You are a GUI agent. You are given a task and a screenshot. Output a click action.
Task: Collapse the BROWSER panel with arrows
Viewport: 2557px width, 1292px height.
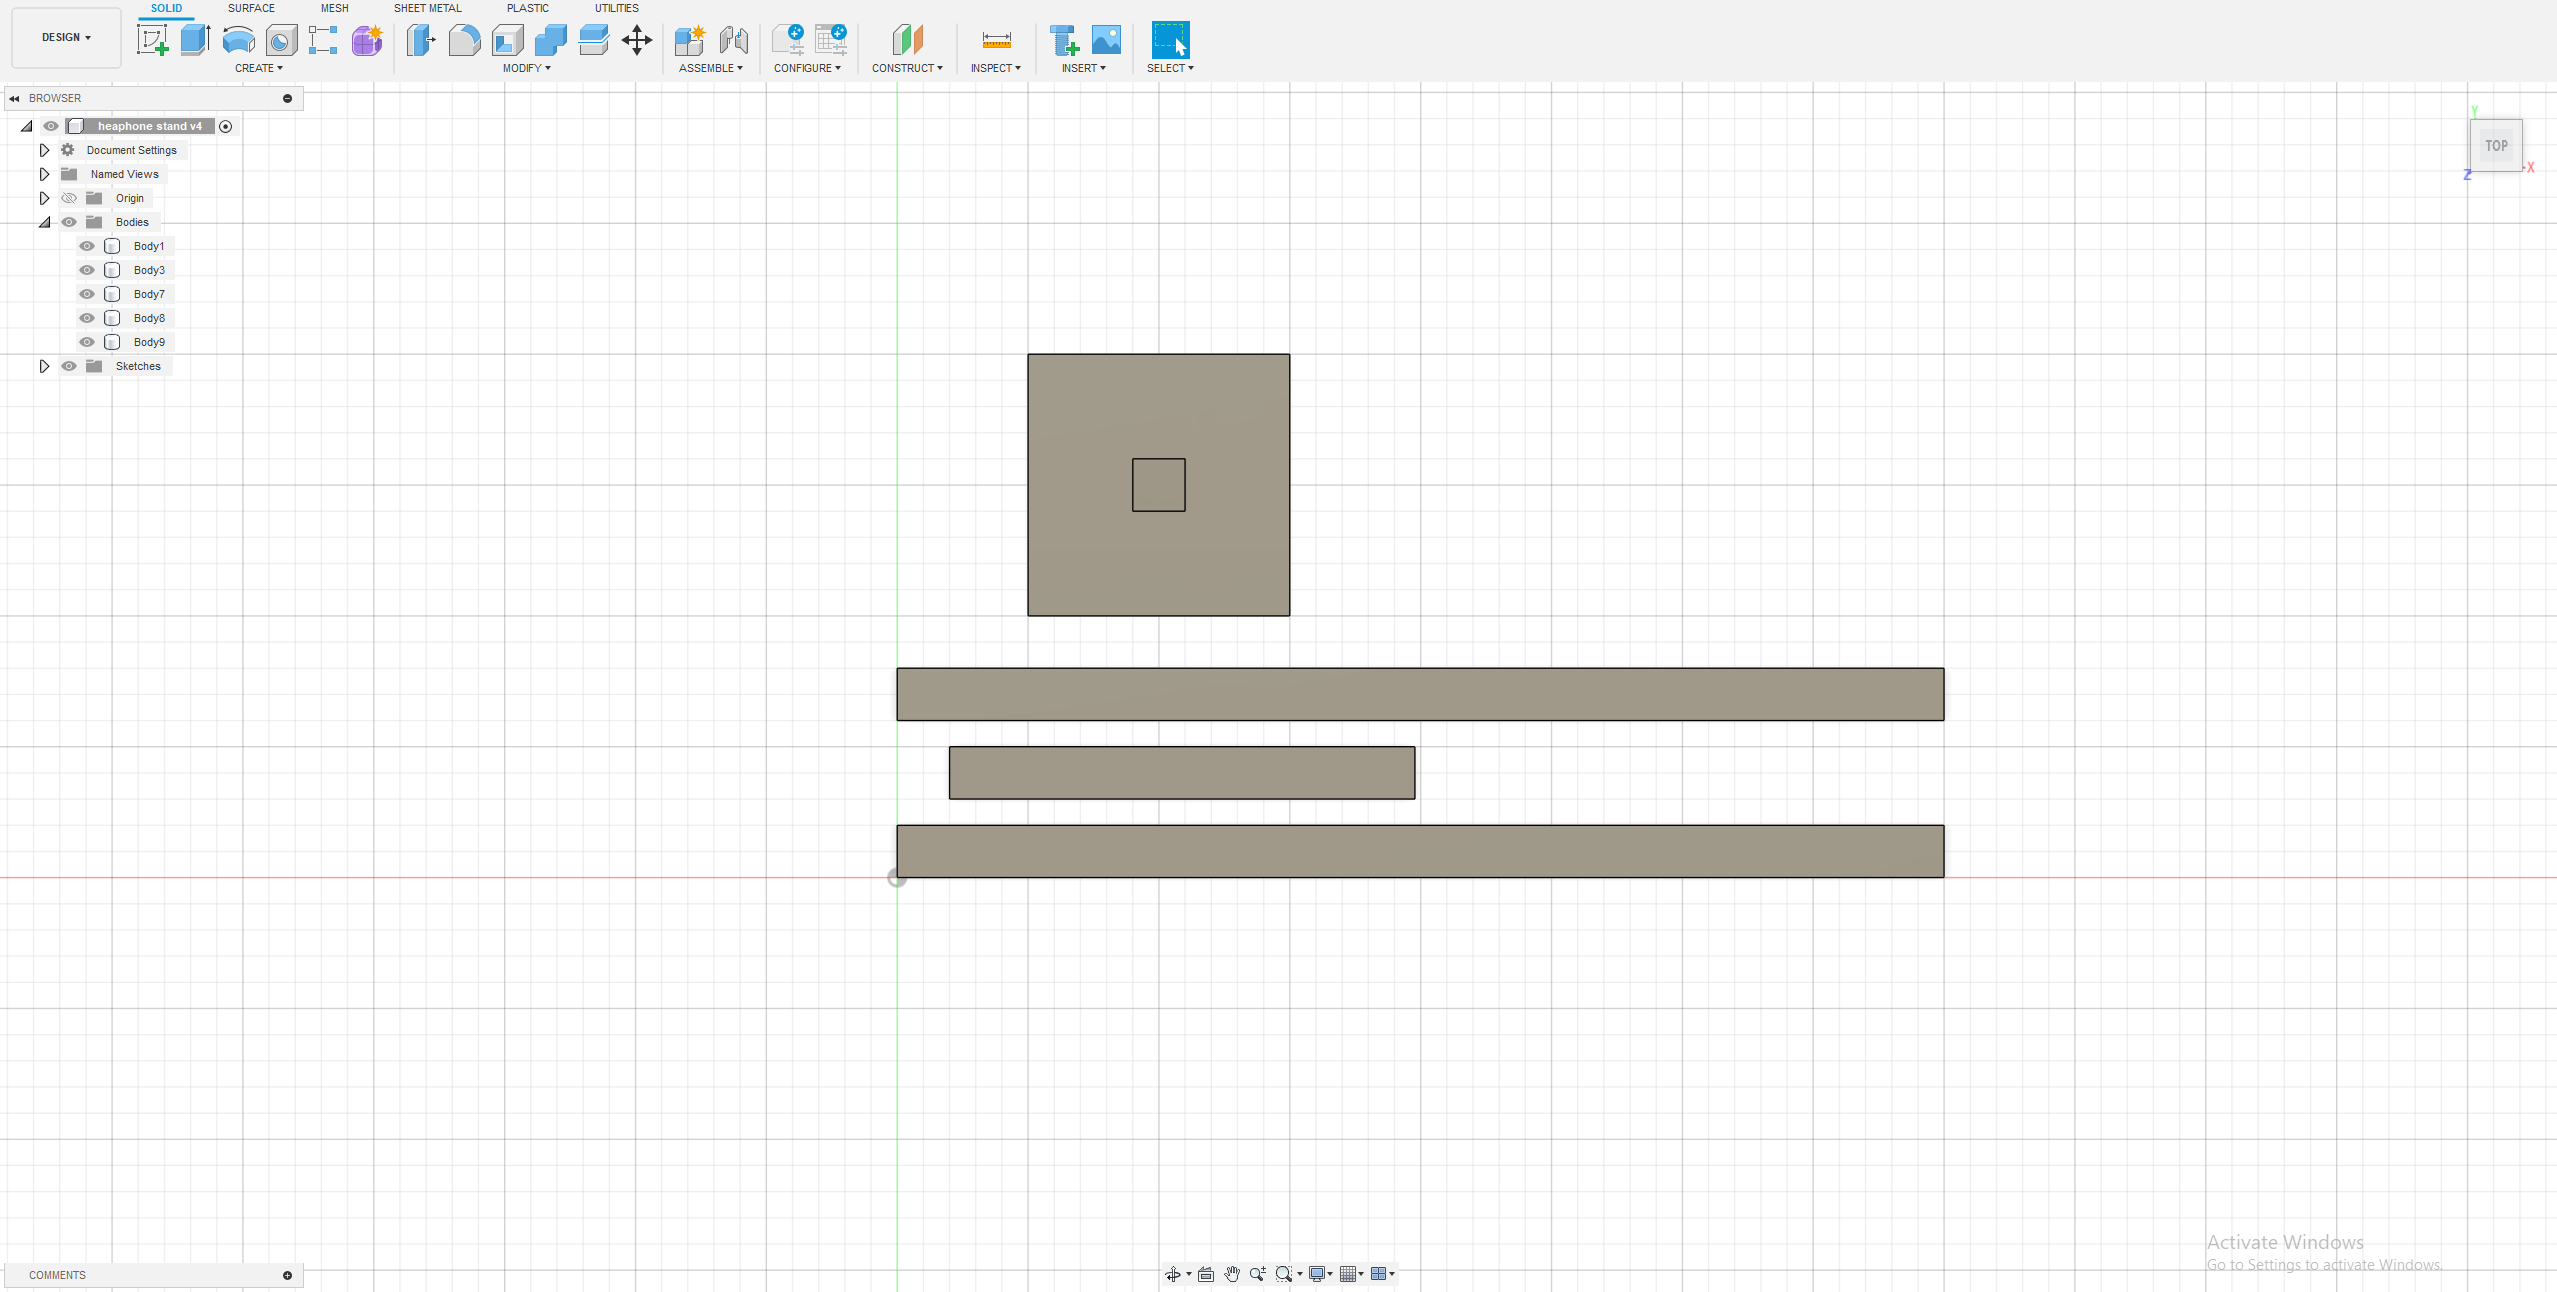(x=14, y=98)
